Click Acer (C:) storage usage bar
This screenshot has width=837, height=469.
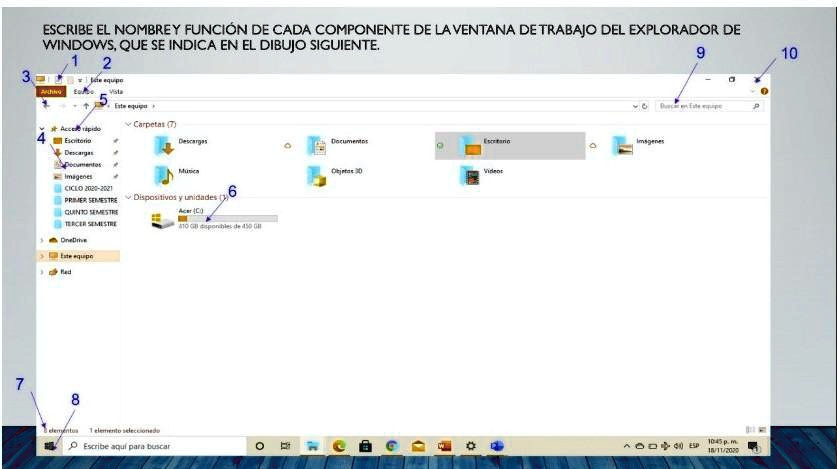[228, 219]
